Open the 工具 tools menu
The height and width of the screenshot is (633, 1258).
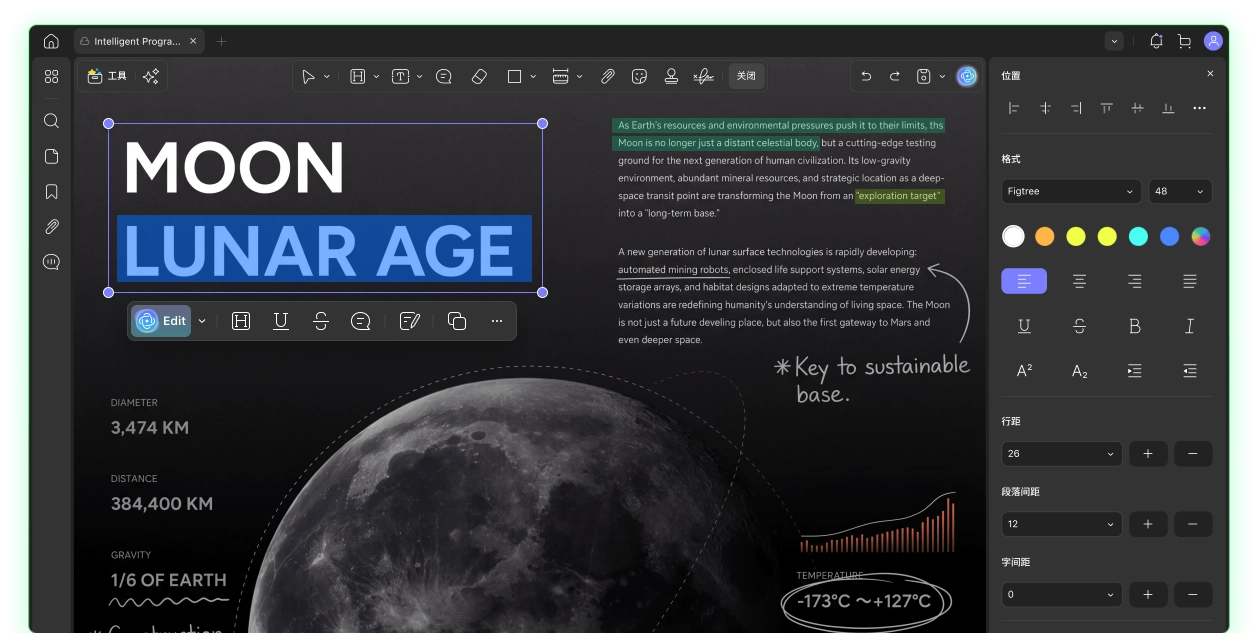click(x=108, y=76)
